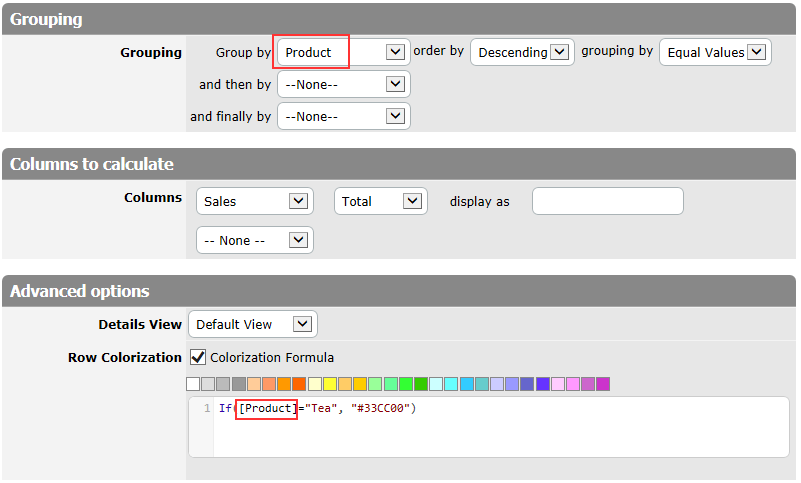Pick the vivid violet color swatch

tap(543, 384)
